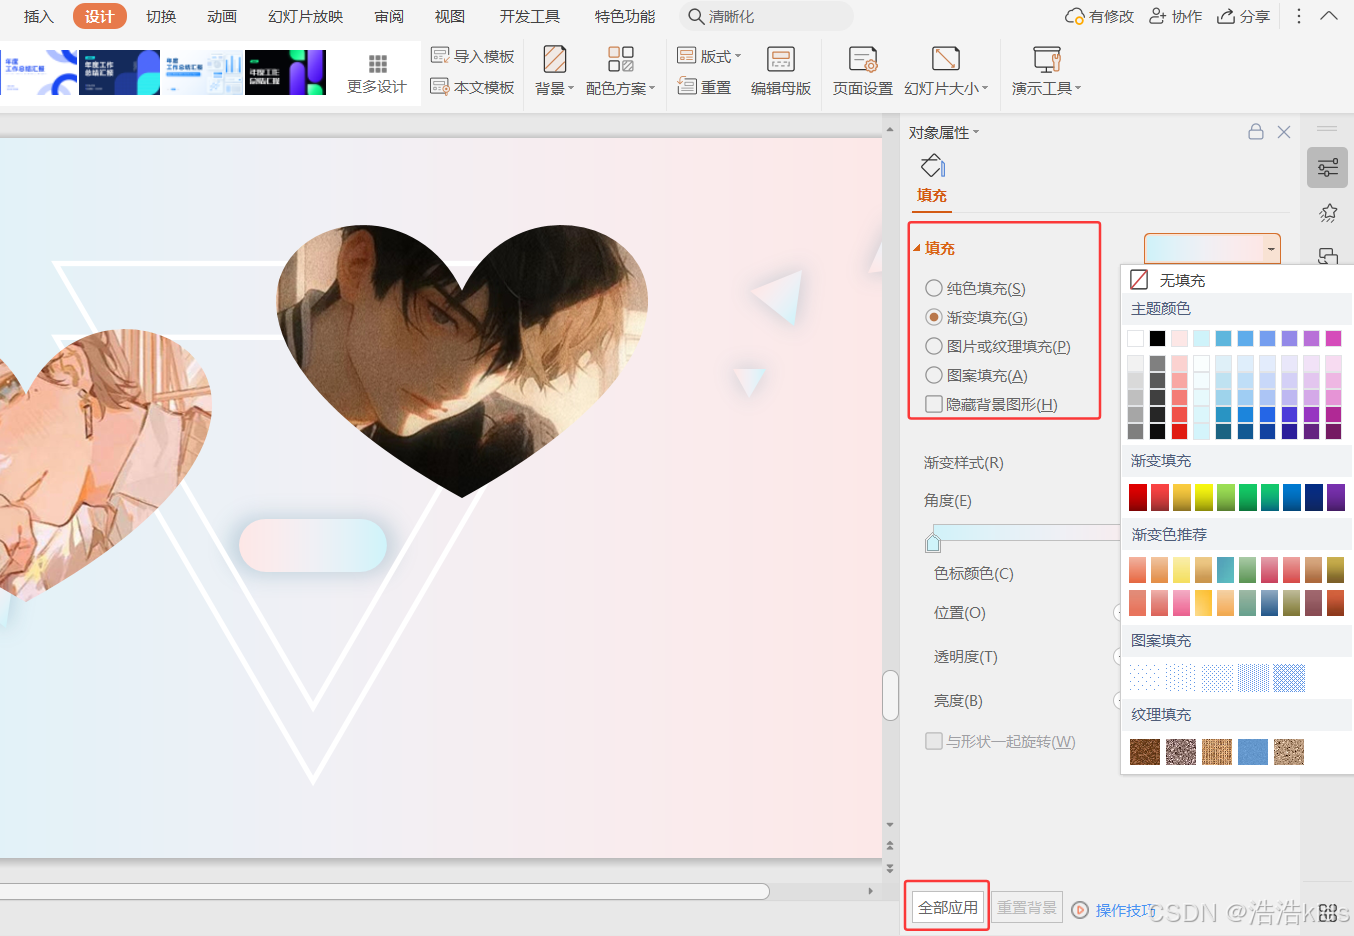The height and width of the screenshot is (936, 1354).
Task: Switch to the 切换 tab
Action: [161, 16]
